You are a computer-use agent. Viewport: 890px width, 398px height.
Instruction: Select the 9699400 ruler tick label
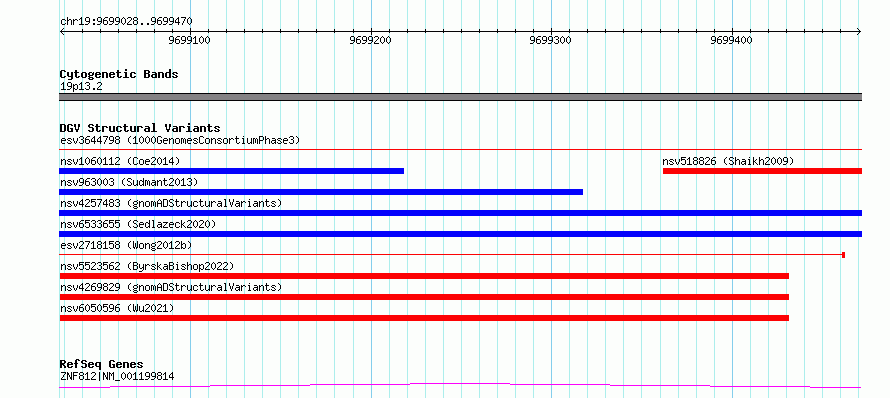(x=732, y=40)
